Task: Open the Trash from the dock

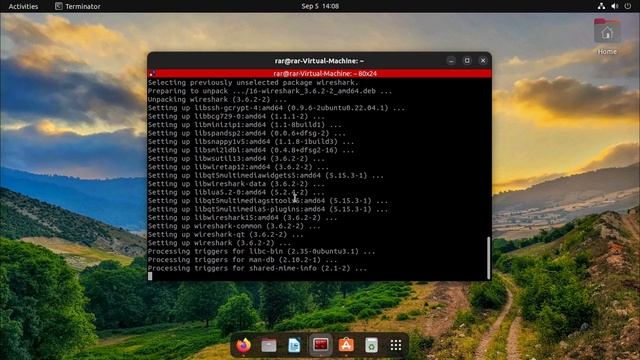Action: 371,345
